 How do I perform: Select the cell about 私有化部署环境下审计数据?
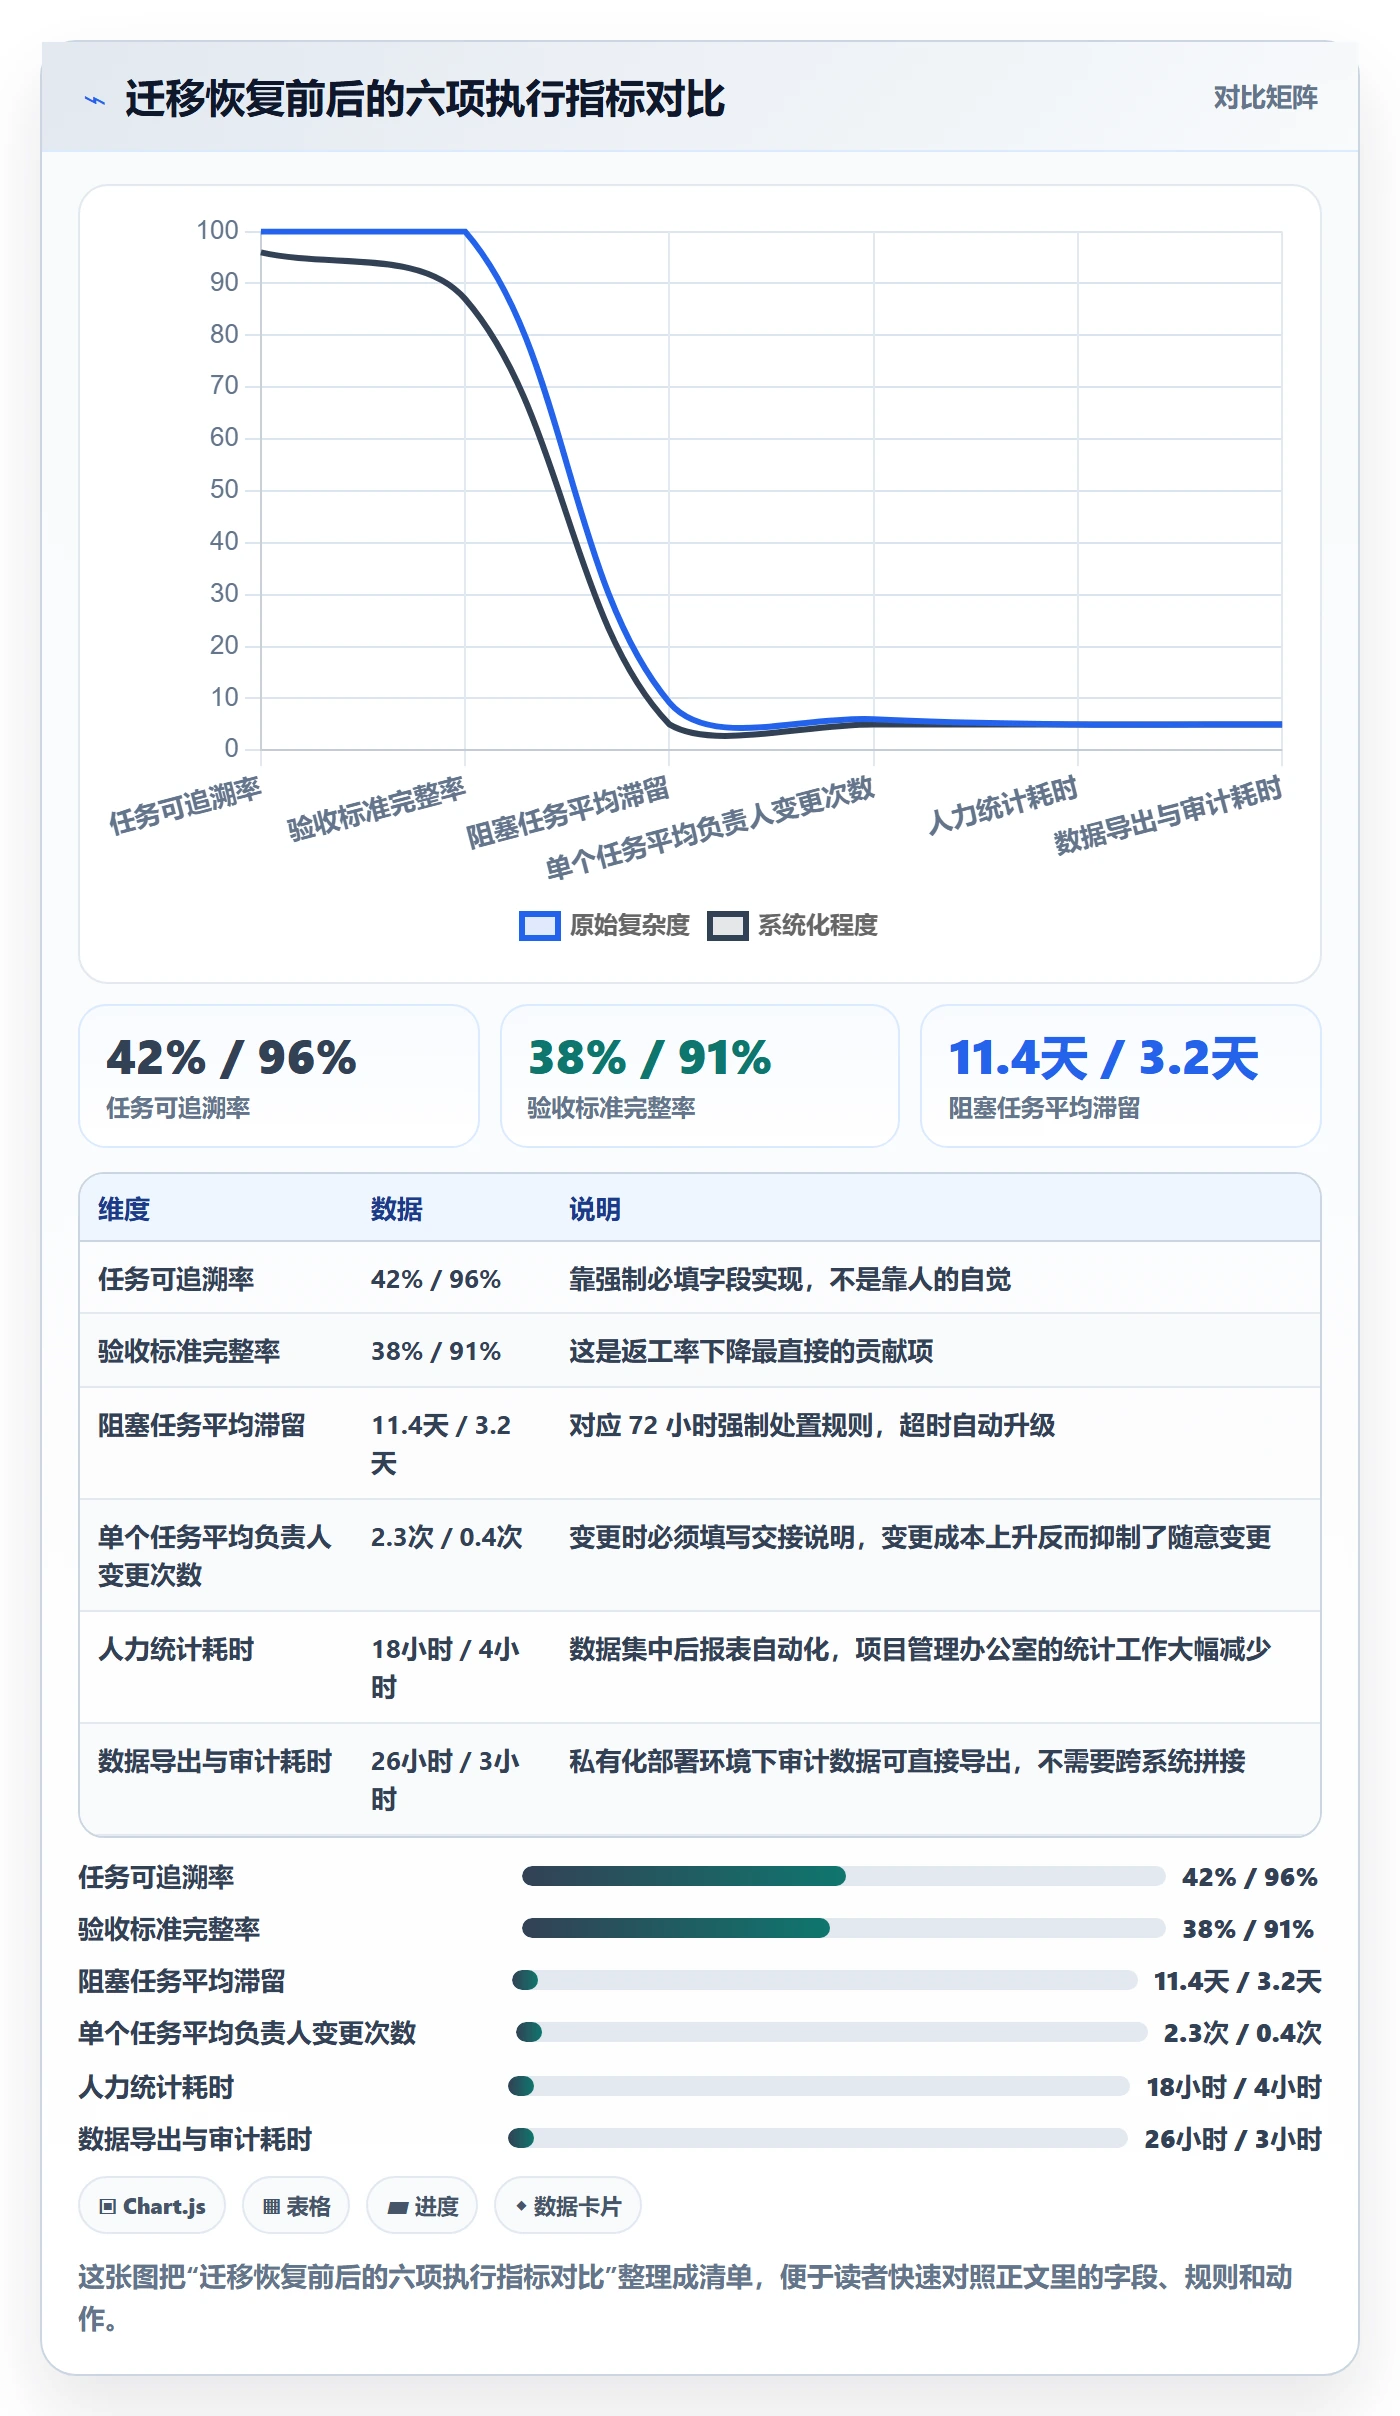[907, 1761]
